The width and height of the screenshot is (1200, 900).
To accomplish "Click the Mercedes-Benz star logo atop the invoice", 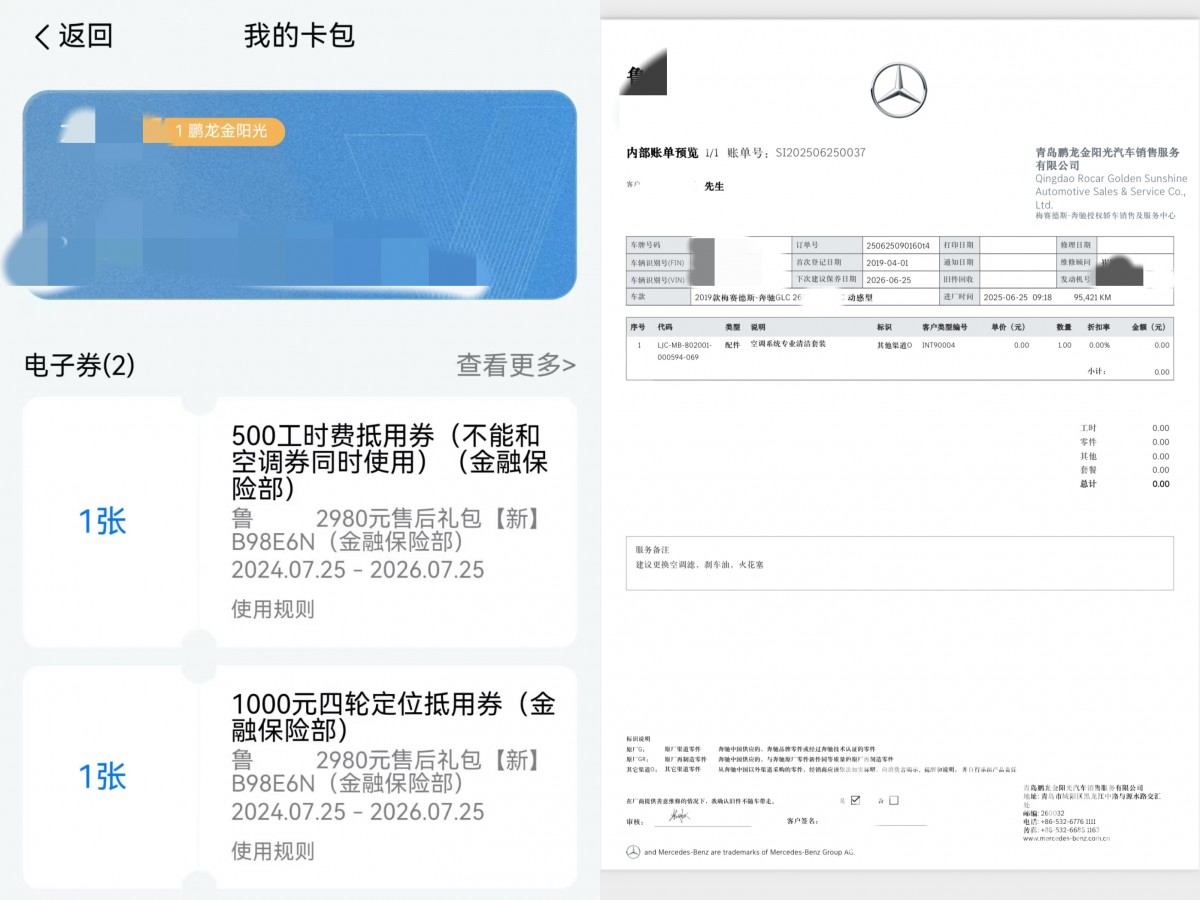I will tap(899, 90).
